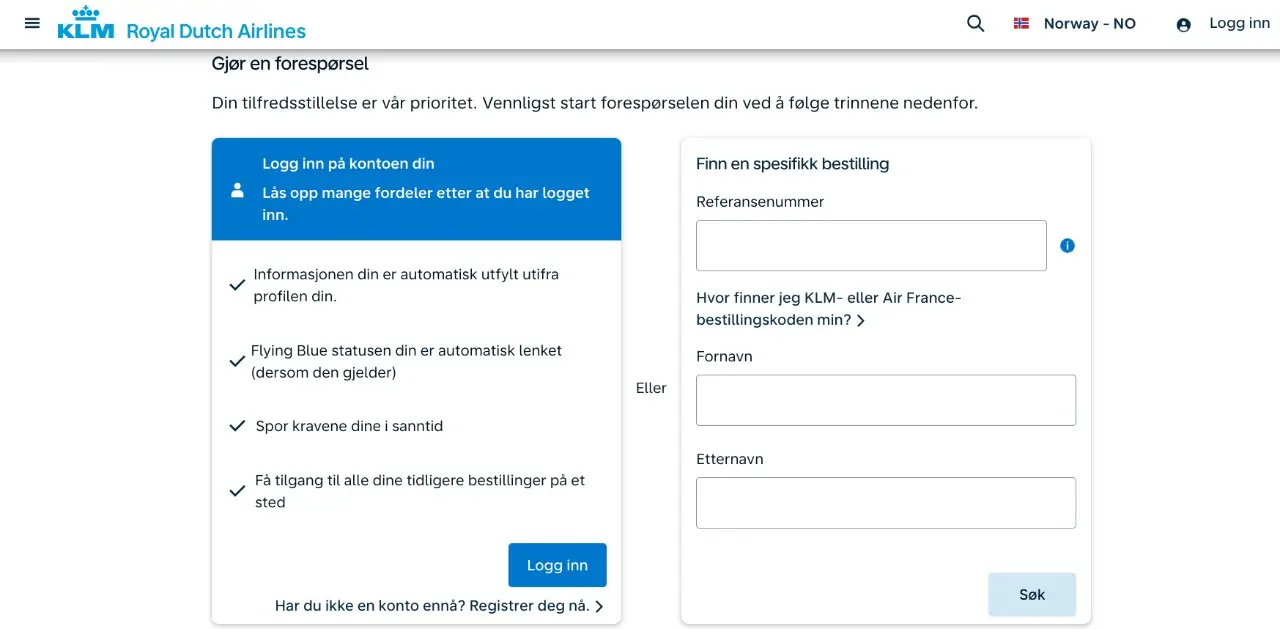Click 'Informasjonen din er automatisk utfylt' text
The width and height of the screenshot is (1280, 629).
406,285
